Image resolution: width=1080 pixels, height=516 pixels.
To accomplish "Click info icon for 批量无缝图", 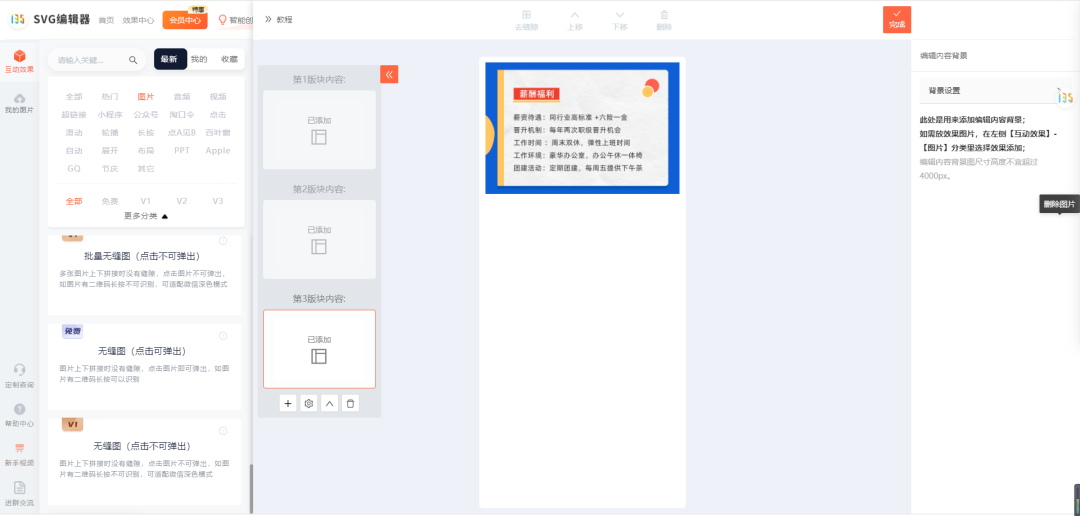I will coord(223,241).
